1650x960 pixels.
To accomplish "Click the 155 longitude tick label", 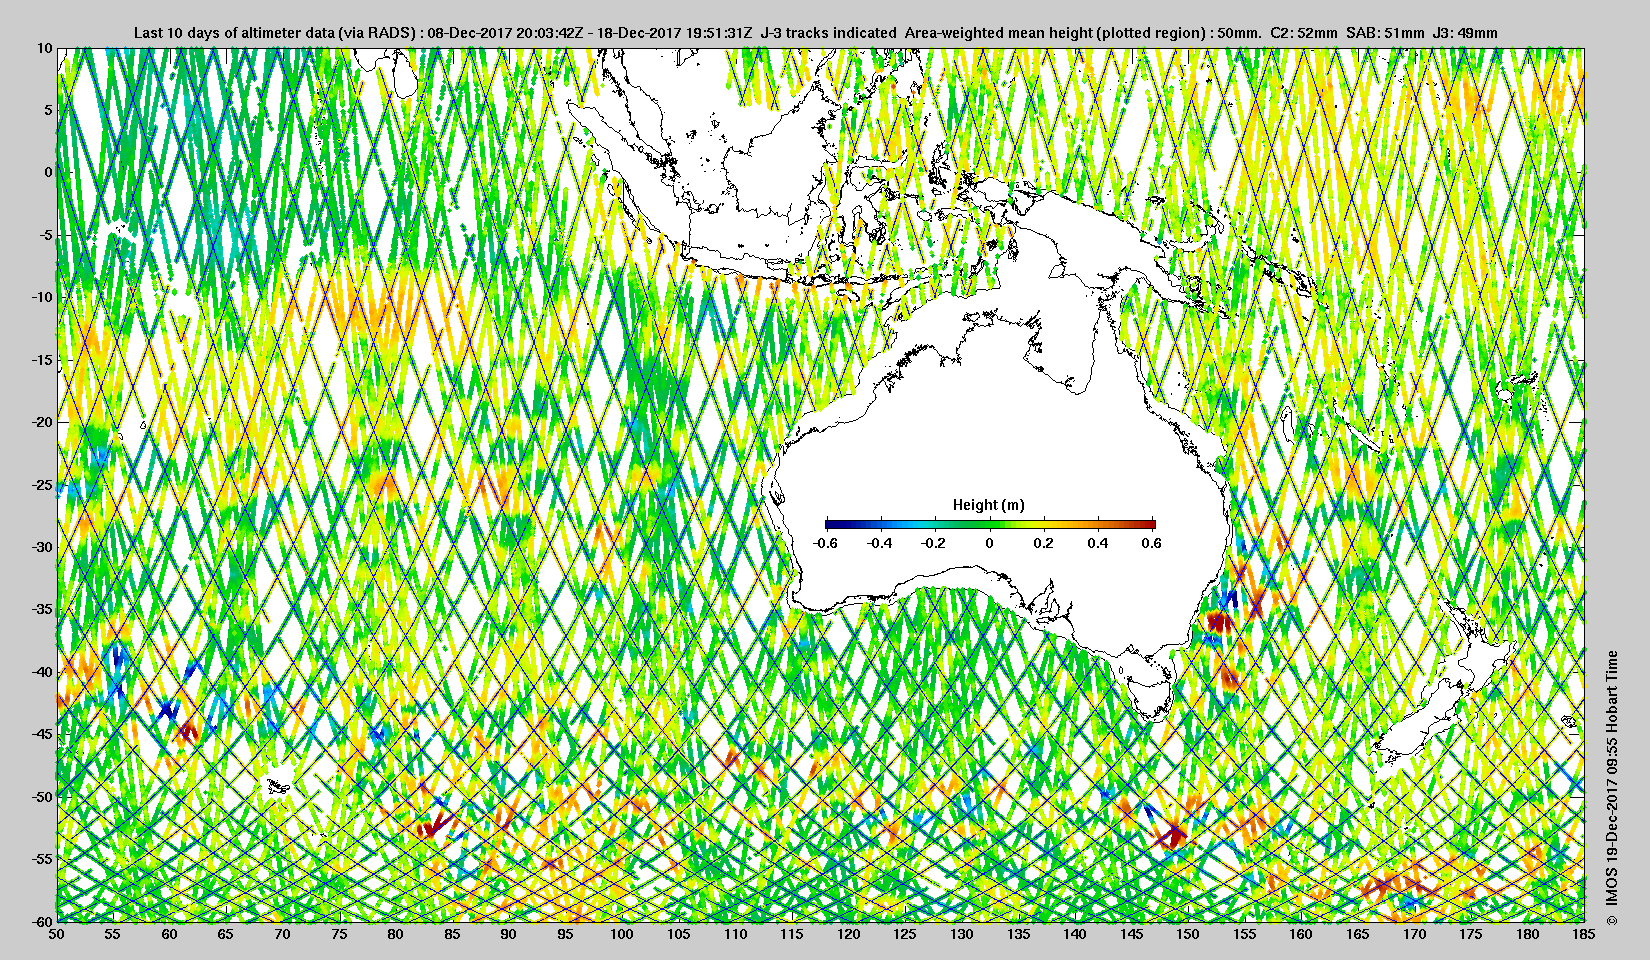I will 1245,935.
